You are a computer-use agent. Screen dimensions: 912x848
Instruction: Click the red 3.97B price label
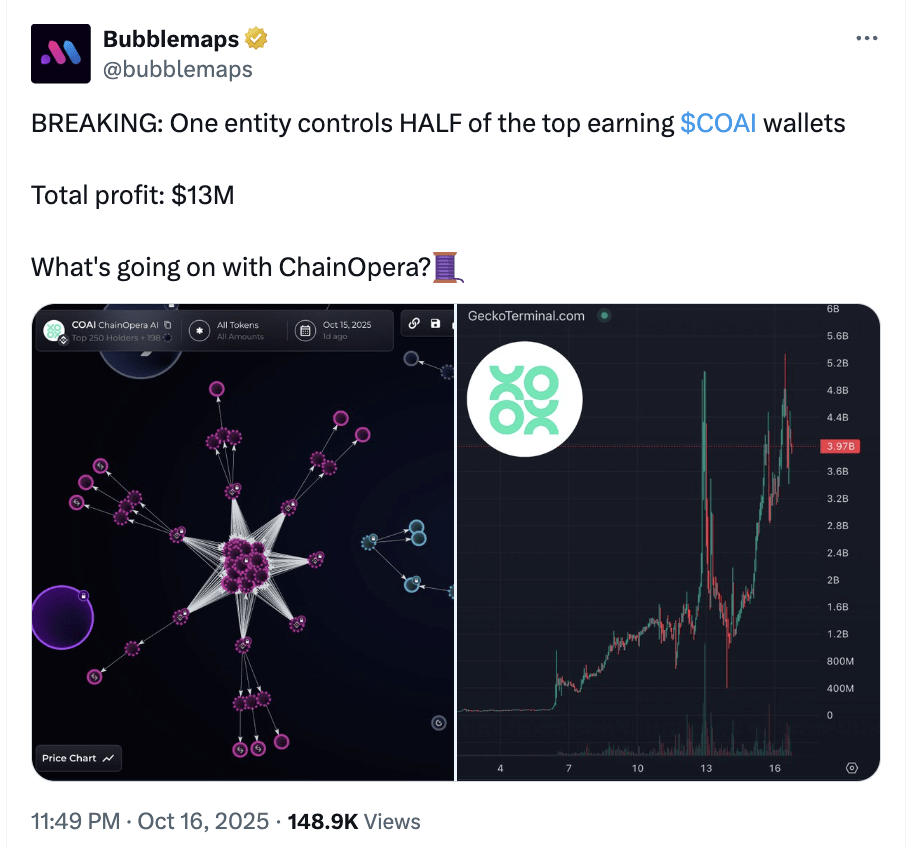(x=837, y=446)
